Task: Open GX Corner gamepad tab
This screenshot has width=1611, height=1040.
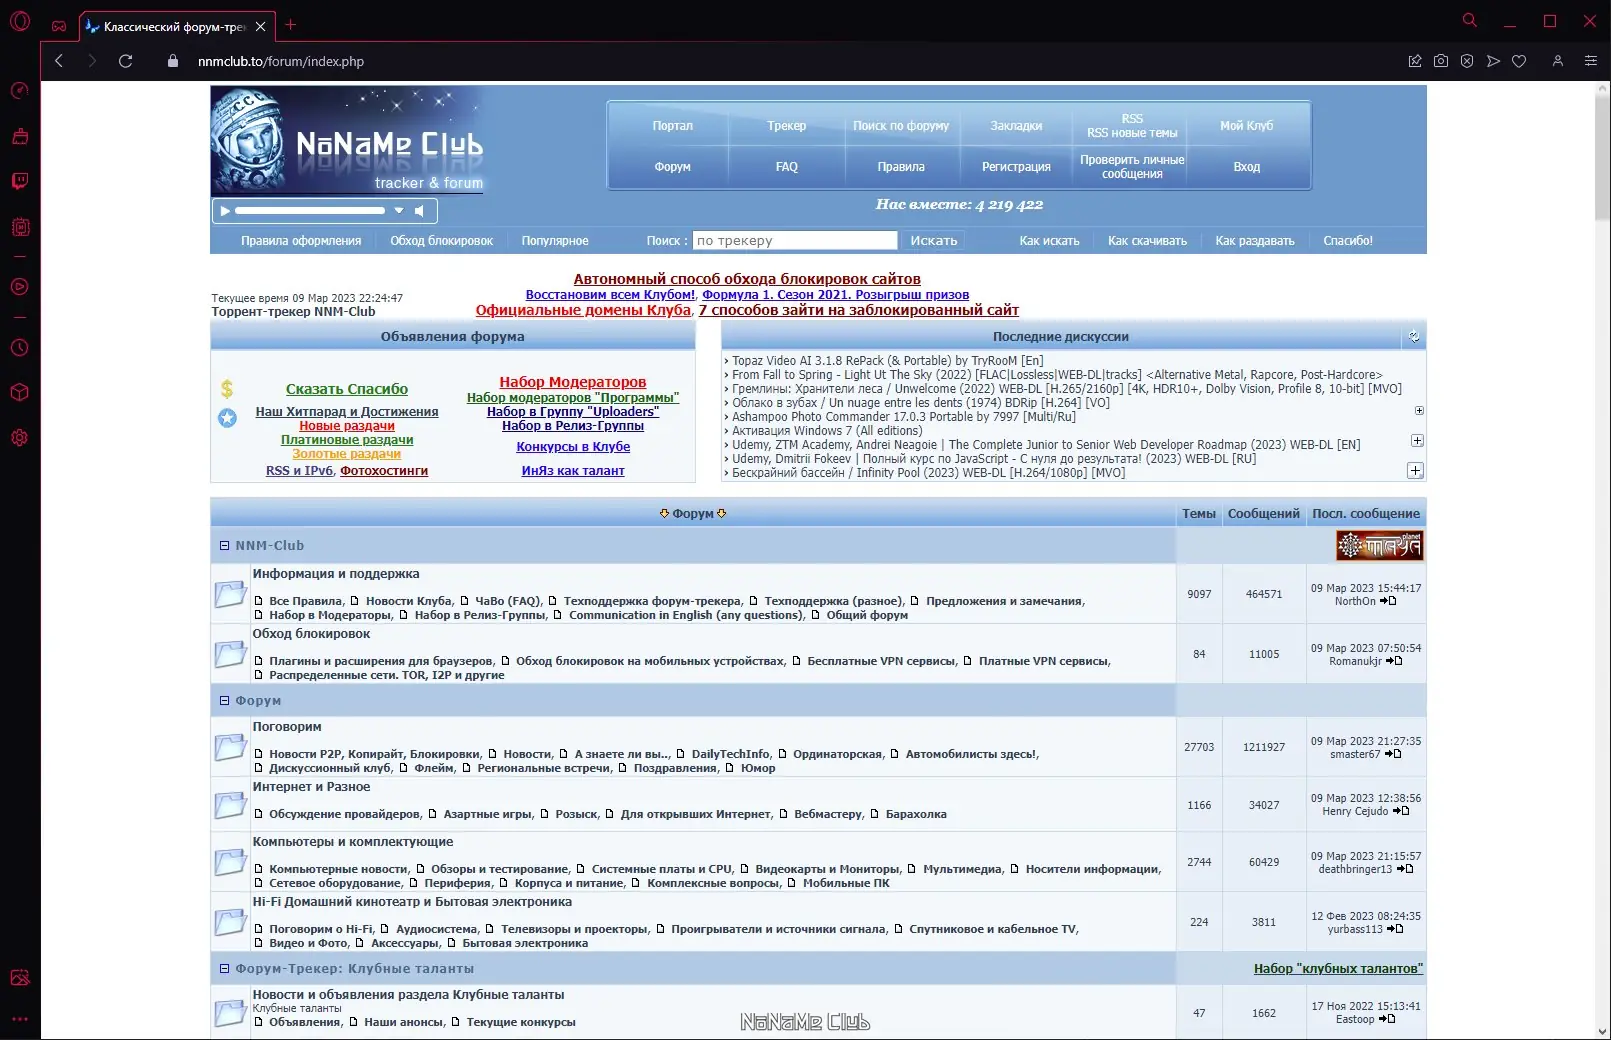Action: pyautogui.click(x=59, y=26)
